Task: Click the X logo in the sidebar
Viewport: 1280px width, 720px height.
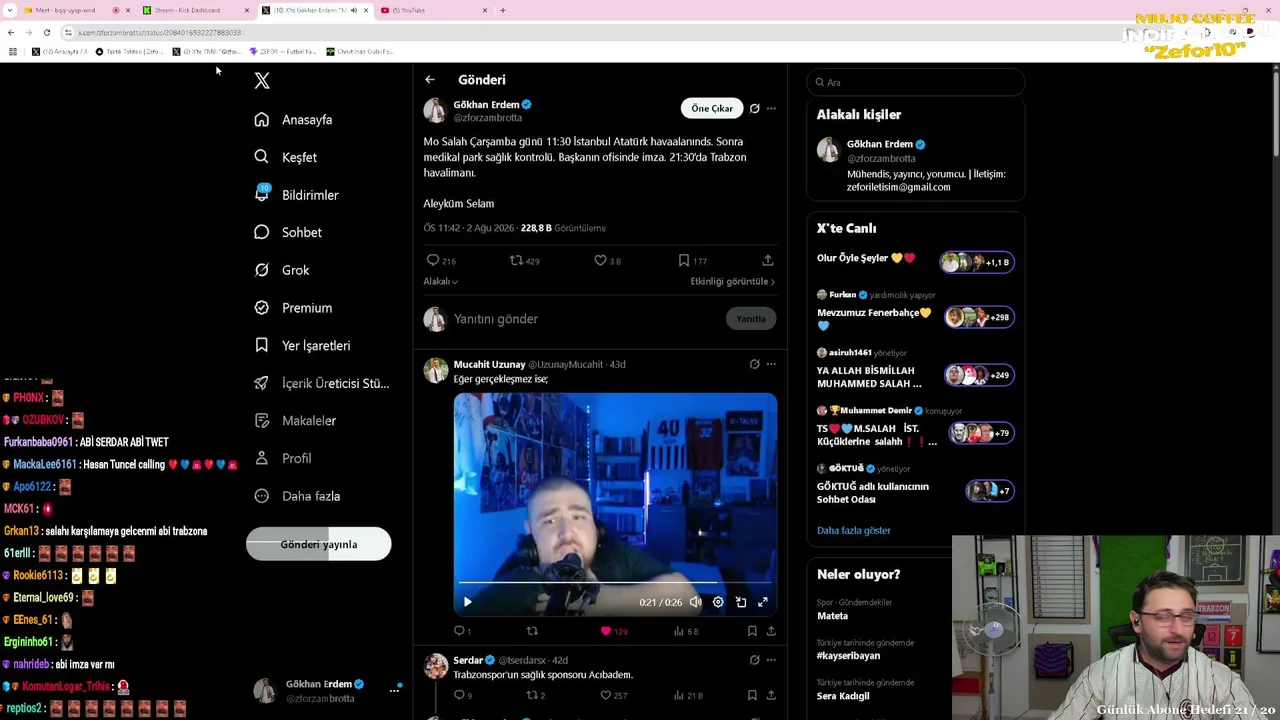Action: click(262, 81)
